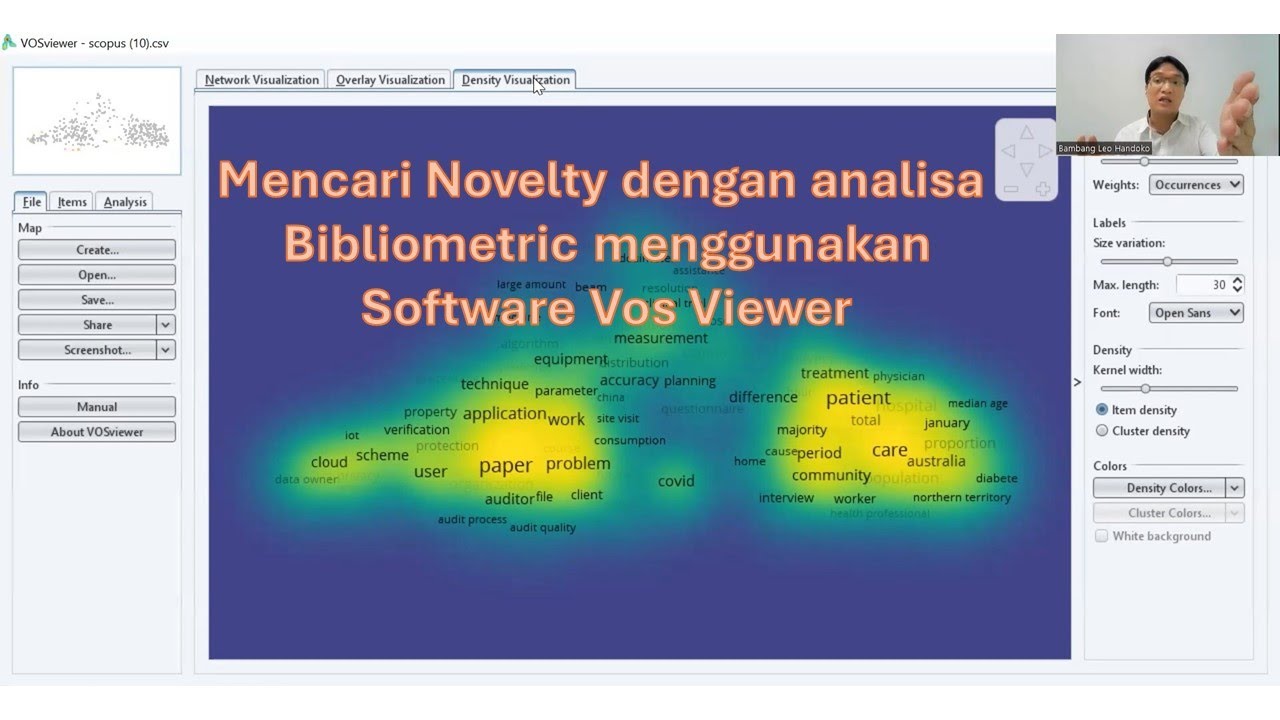Screen dimensions: 1280x720
Task: Click the 'community' term on the map
Action: click(831, 475)
